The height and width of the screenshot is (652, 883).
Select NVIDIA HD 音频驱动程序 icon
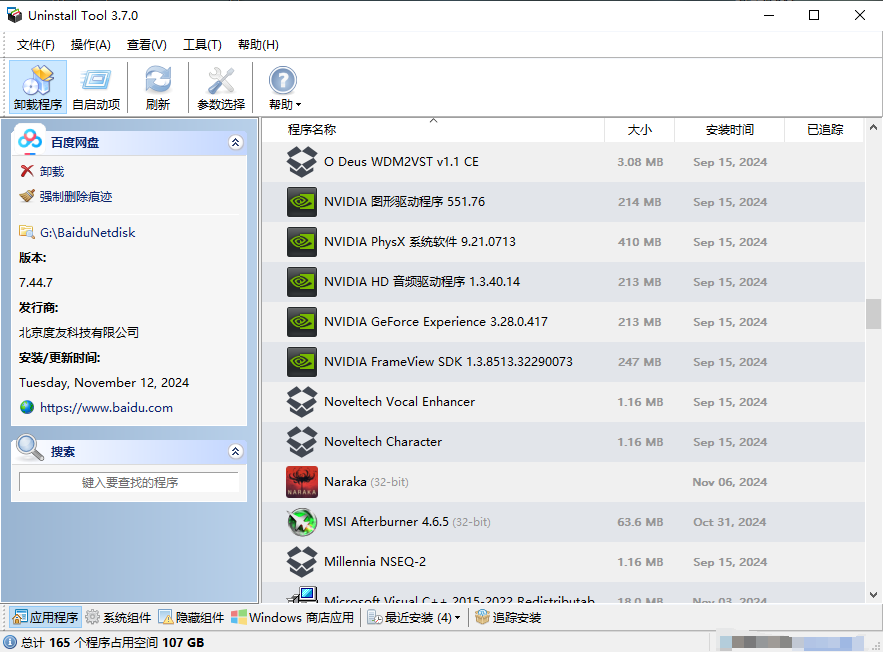pyautogui.click(x=302, y=282)
